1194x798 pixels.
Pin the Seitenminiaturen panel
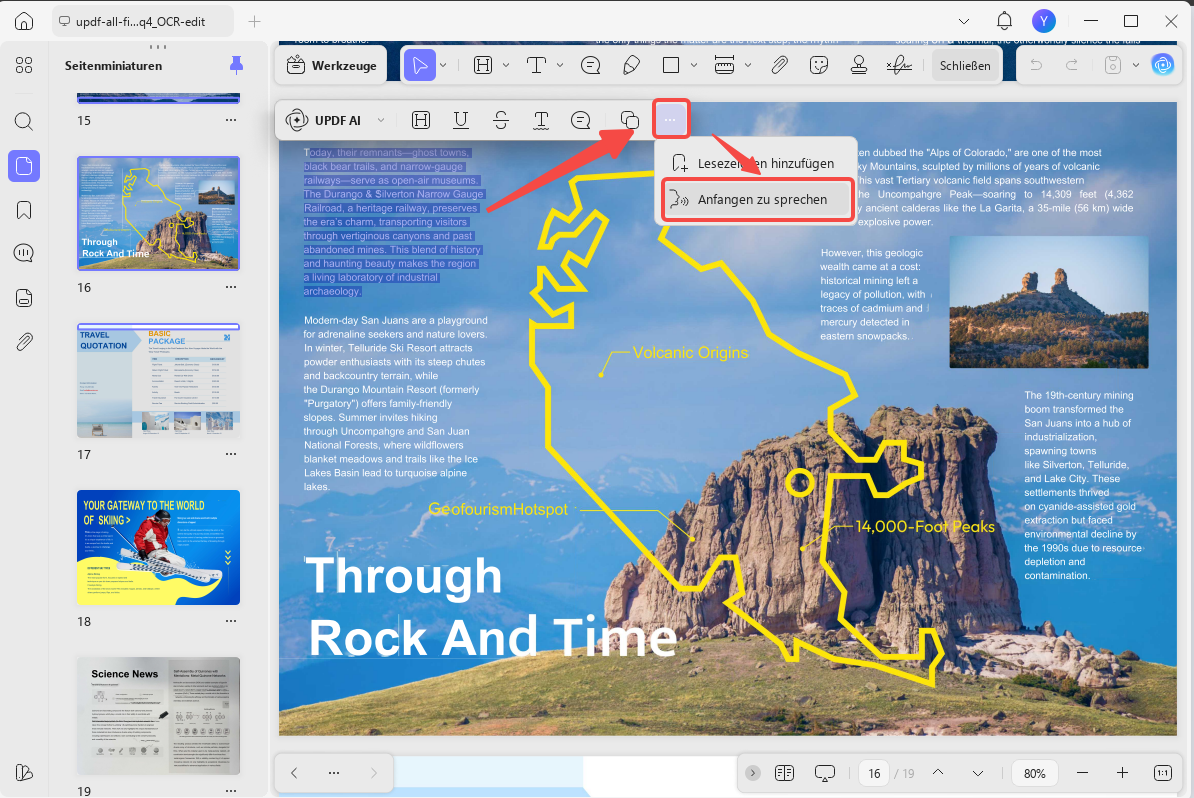237,65
